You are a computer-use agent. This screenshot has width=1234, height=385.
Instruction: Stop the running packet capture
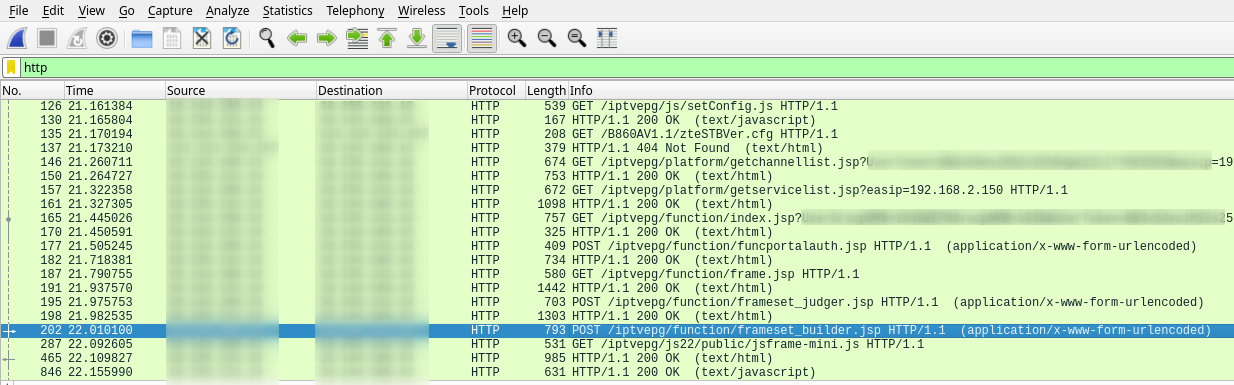point(47,38)
